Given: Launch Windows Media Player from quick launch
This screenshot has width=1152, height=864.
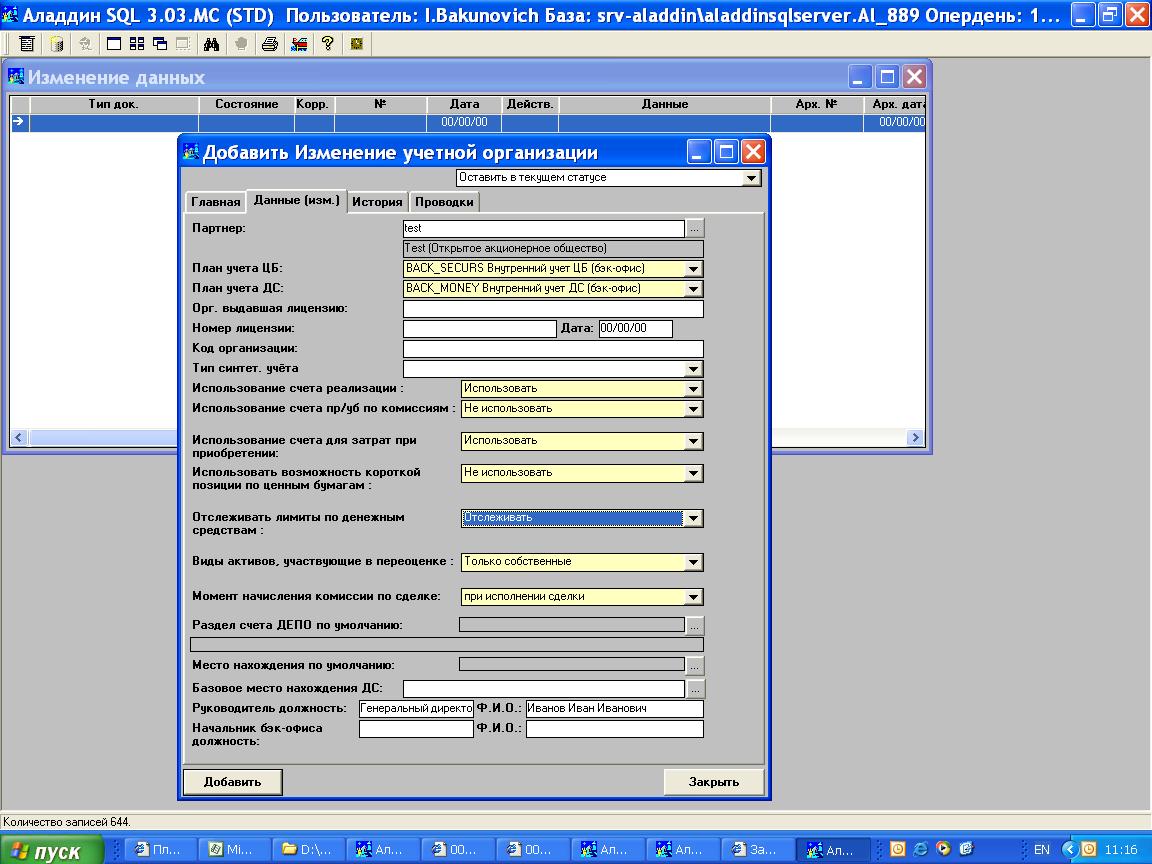Looking at the screenshot, I should pyautogui.click(x=943, y=849).
